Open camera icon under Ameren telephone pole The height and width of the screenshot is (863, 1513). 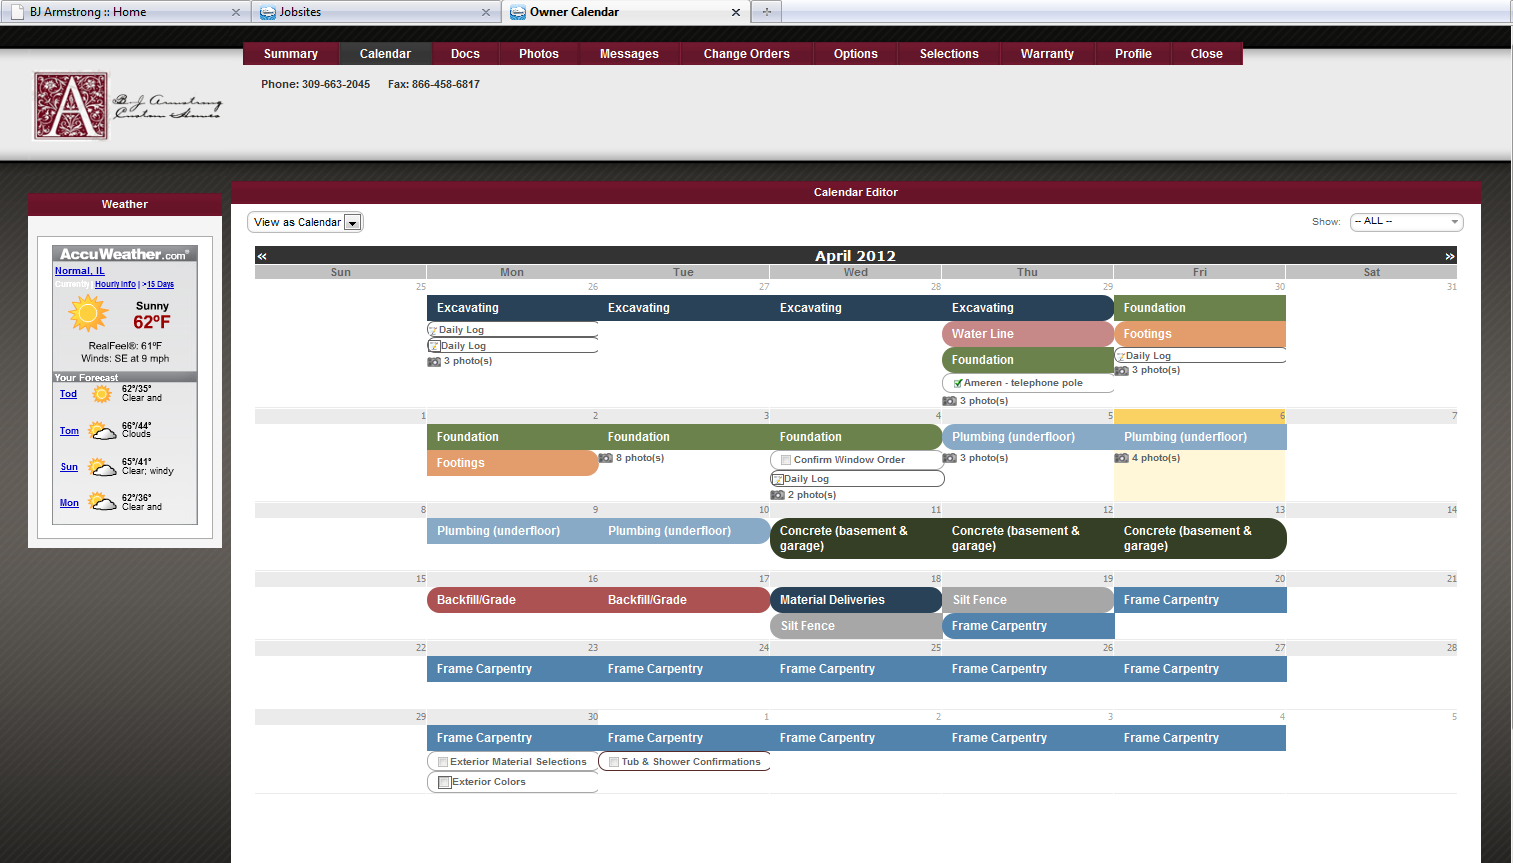coord(949,401)
